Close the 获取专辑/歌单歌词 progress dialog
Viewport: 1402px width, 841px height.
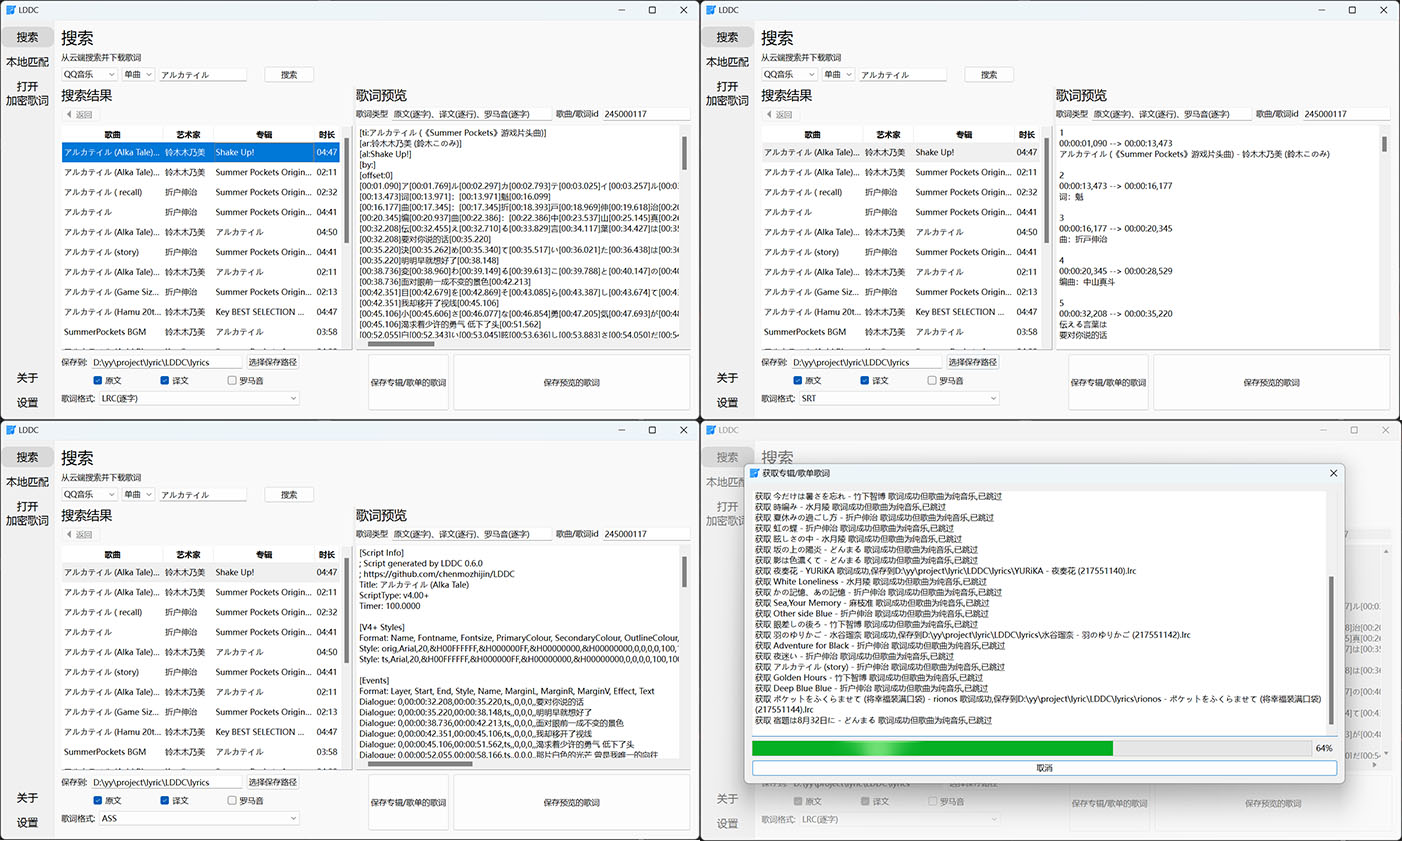(1333, 473)
